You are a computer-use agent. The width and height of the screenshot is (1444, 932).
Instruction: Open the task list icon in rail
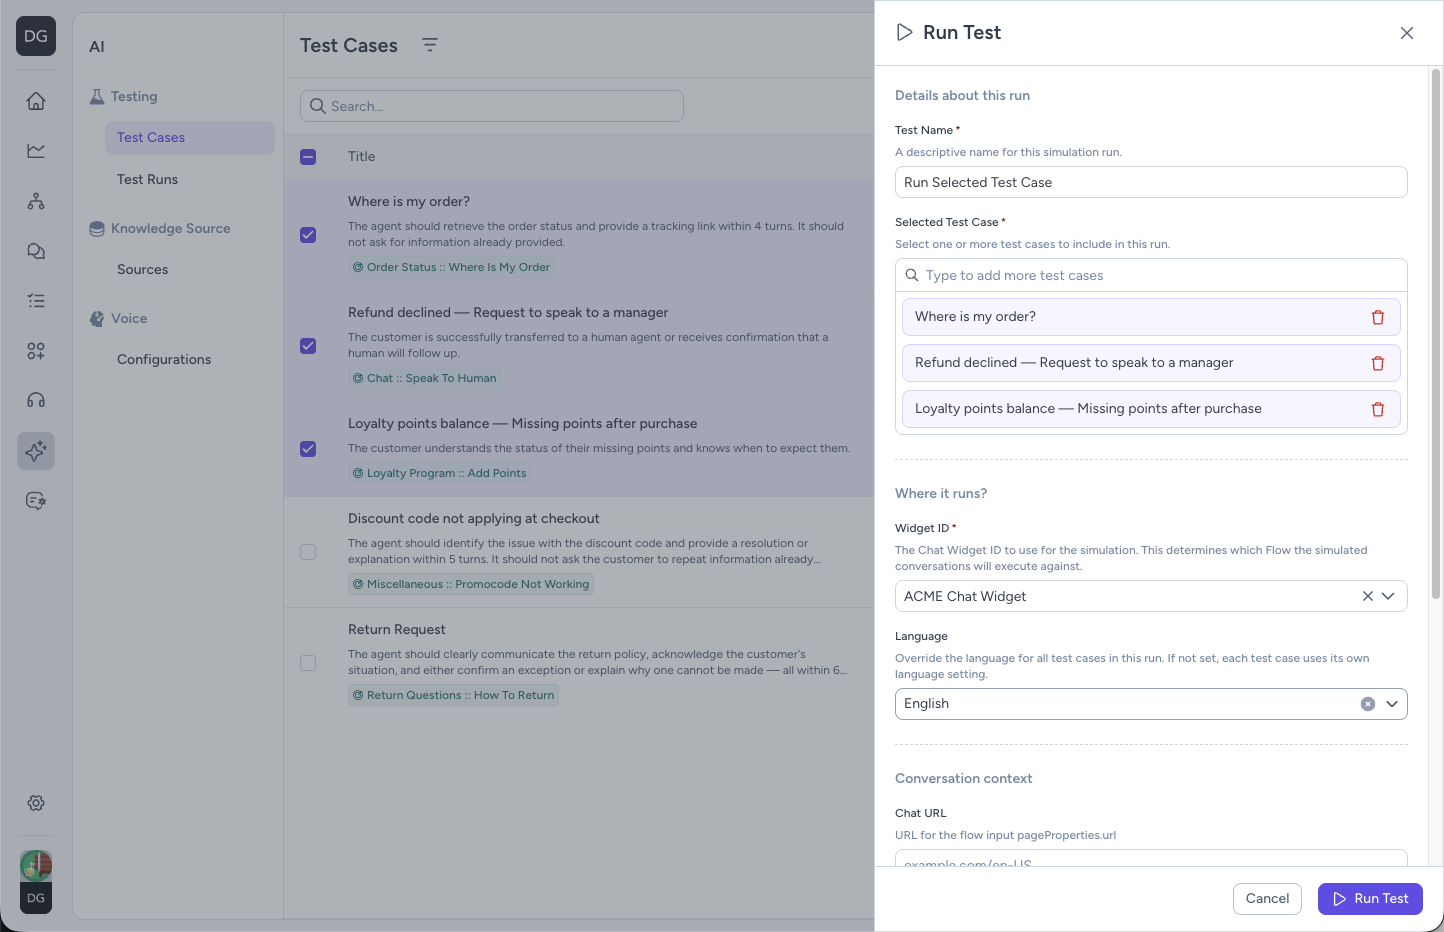pos(36,301)
